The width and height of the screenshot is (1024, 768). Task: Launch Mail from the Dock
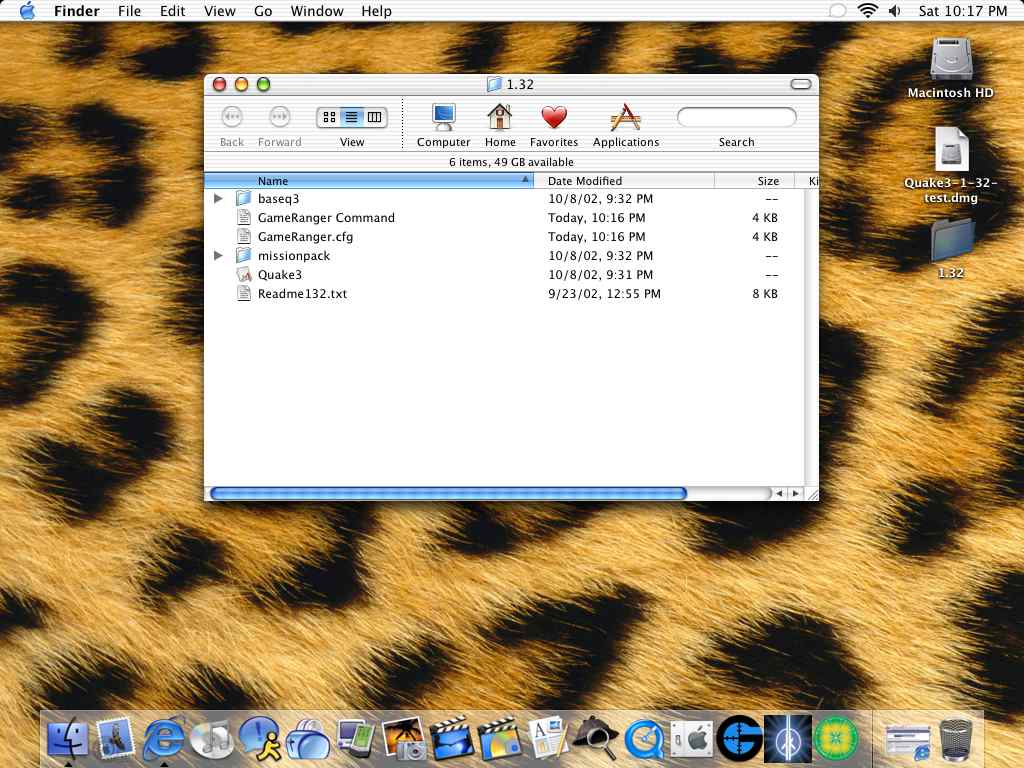[x=116, y=739]
